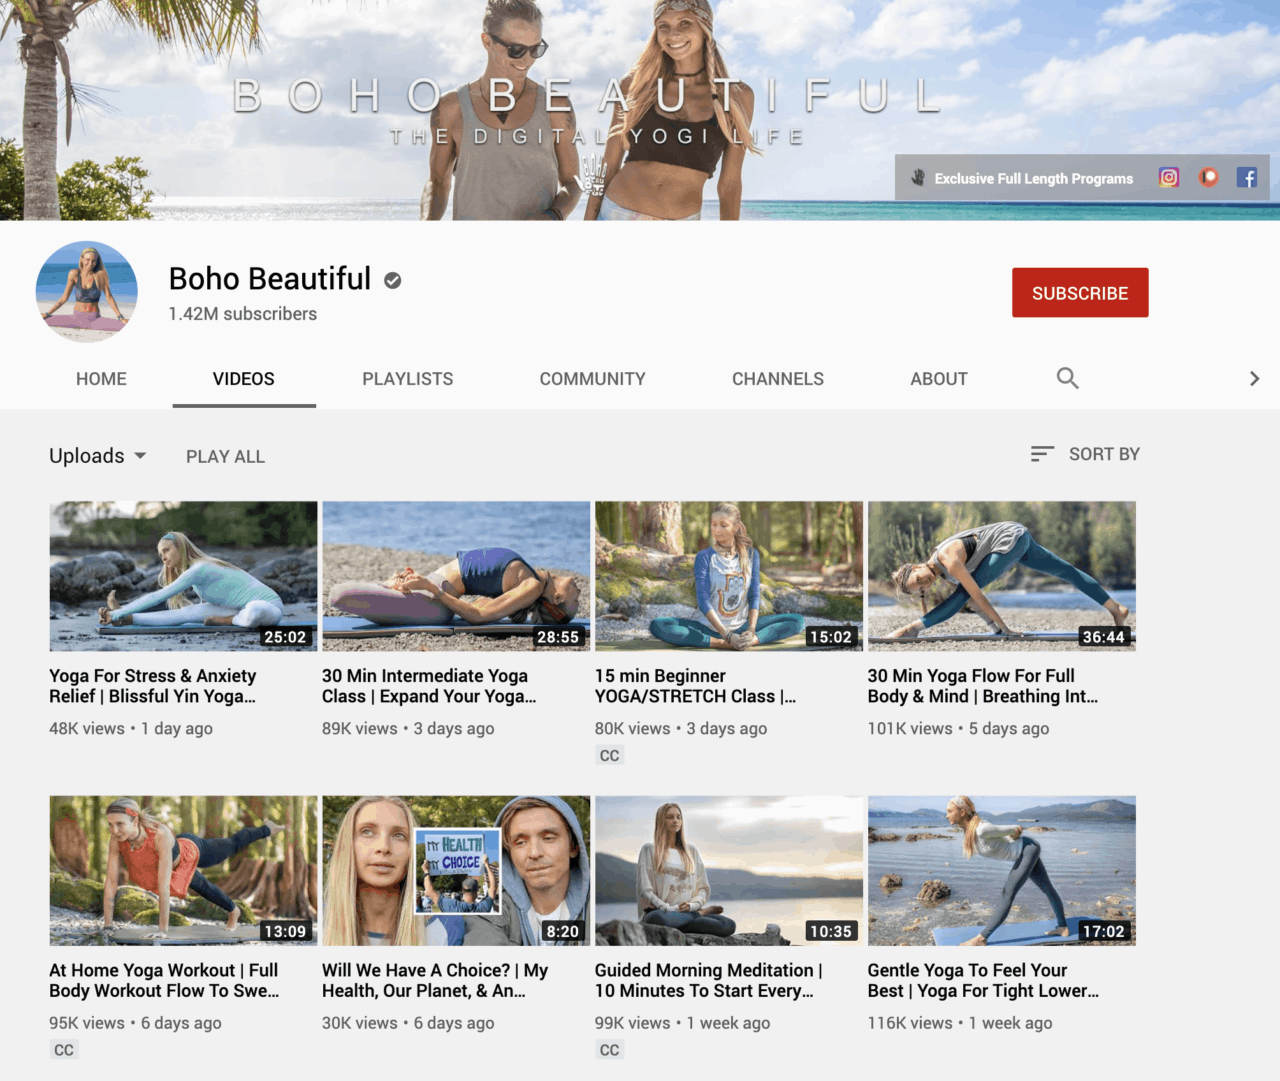1280x1081 pixels.
Task: Click the 1.42M subscribers count
Action: pyautogui.click(x=243, y=314)
